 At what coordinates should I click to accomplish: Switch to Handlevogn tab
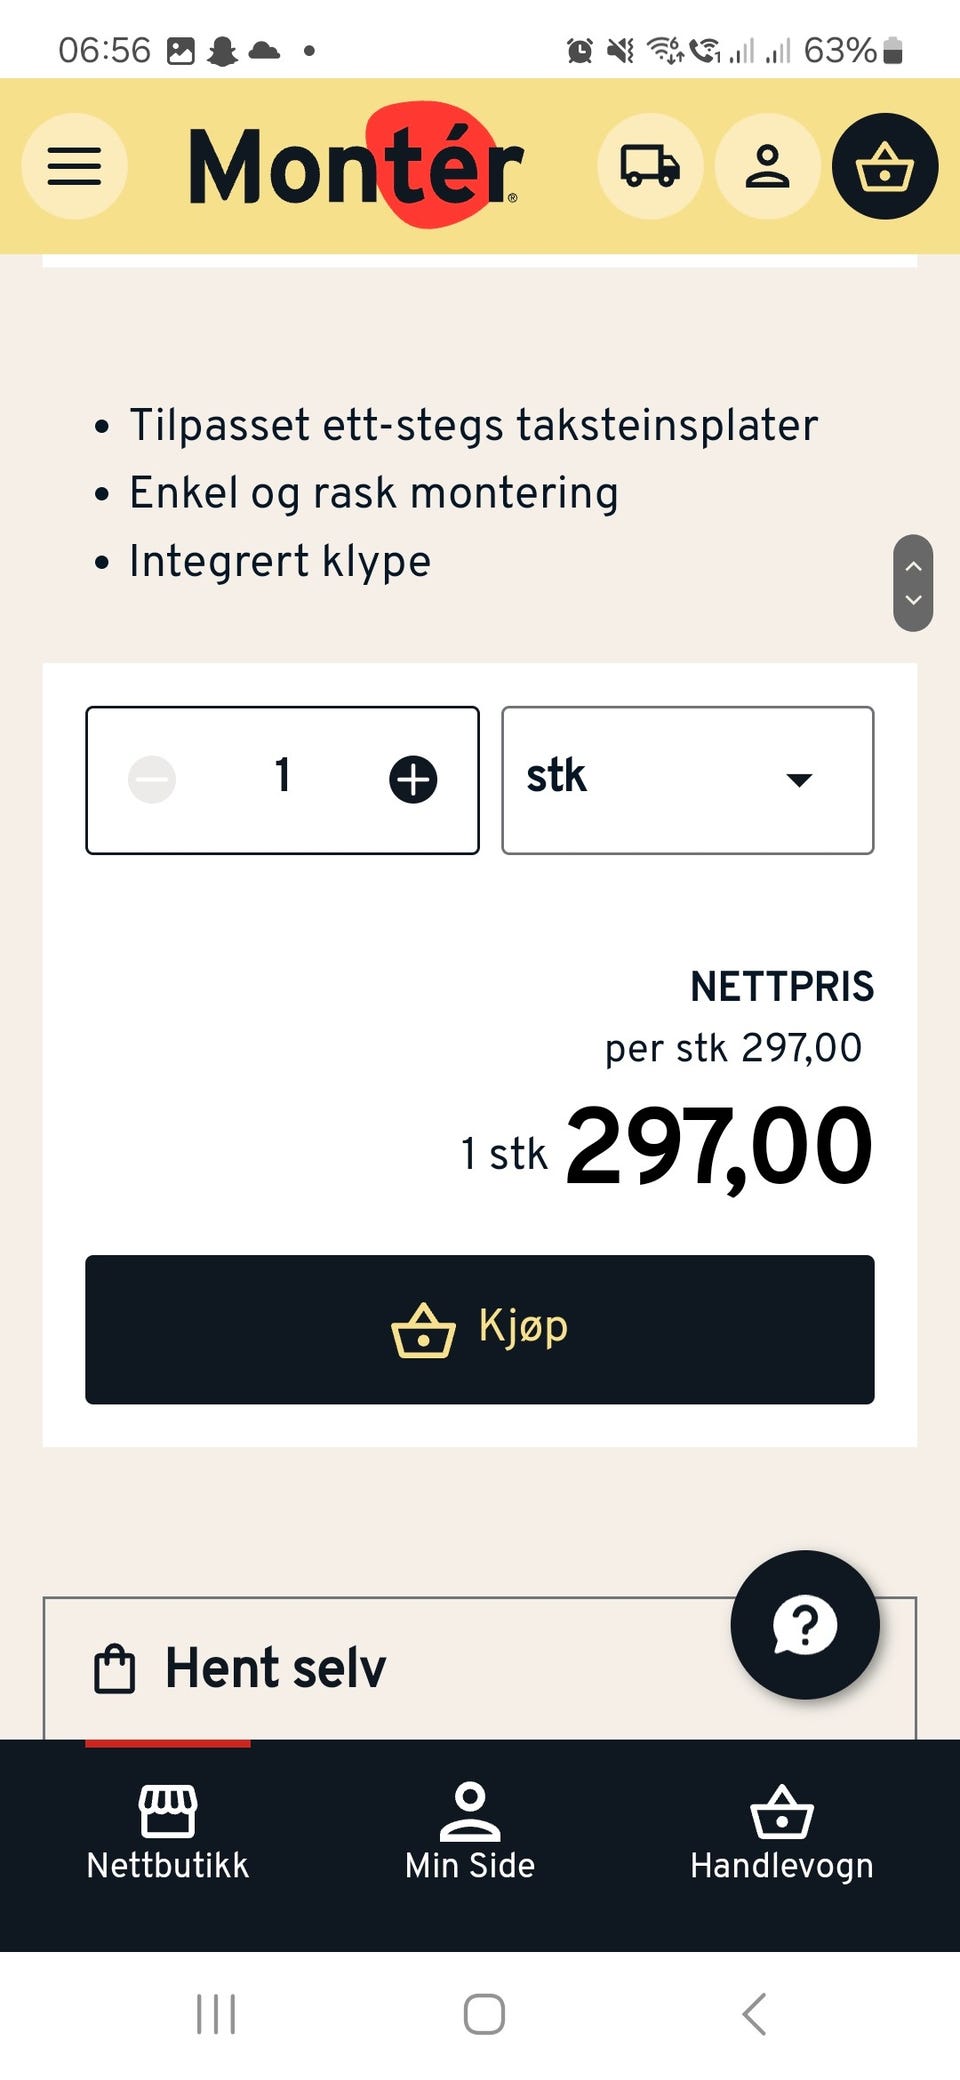point(782,1834)
